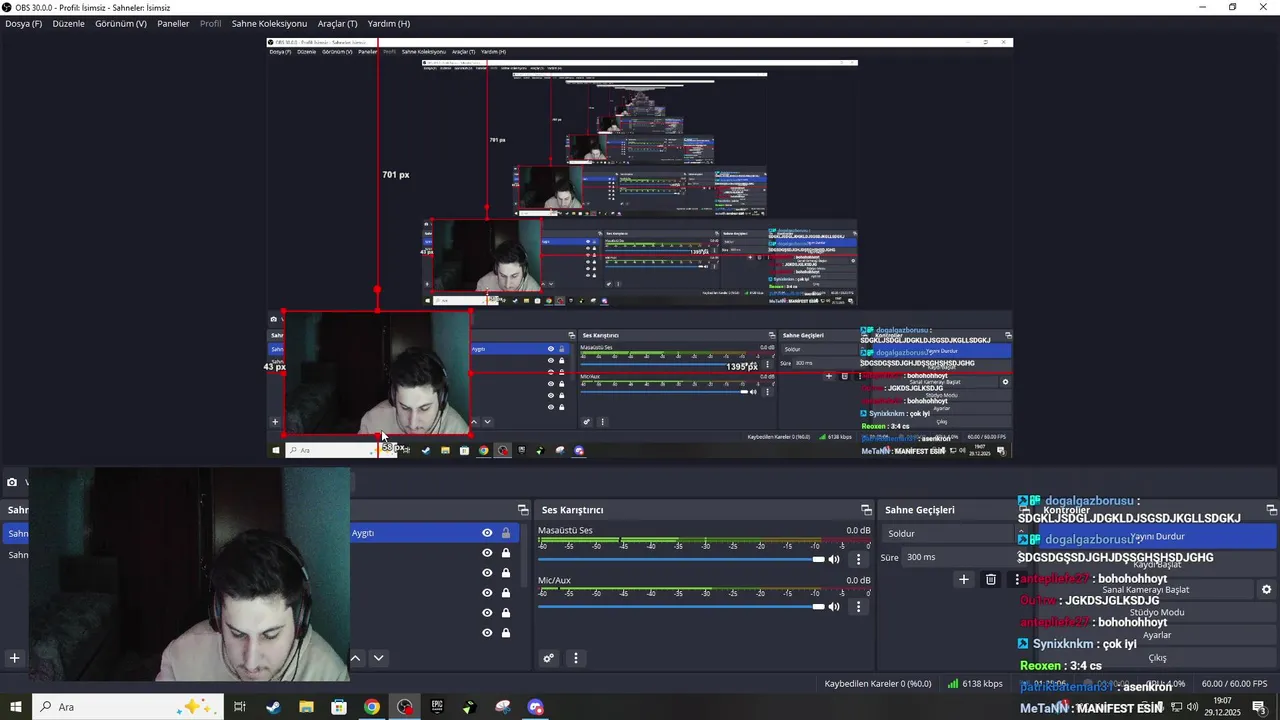The width and height of the screenshot is (1280, 720).
Task: Toggle eye of source directly below Aygıtı
Action: 487,553
